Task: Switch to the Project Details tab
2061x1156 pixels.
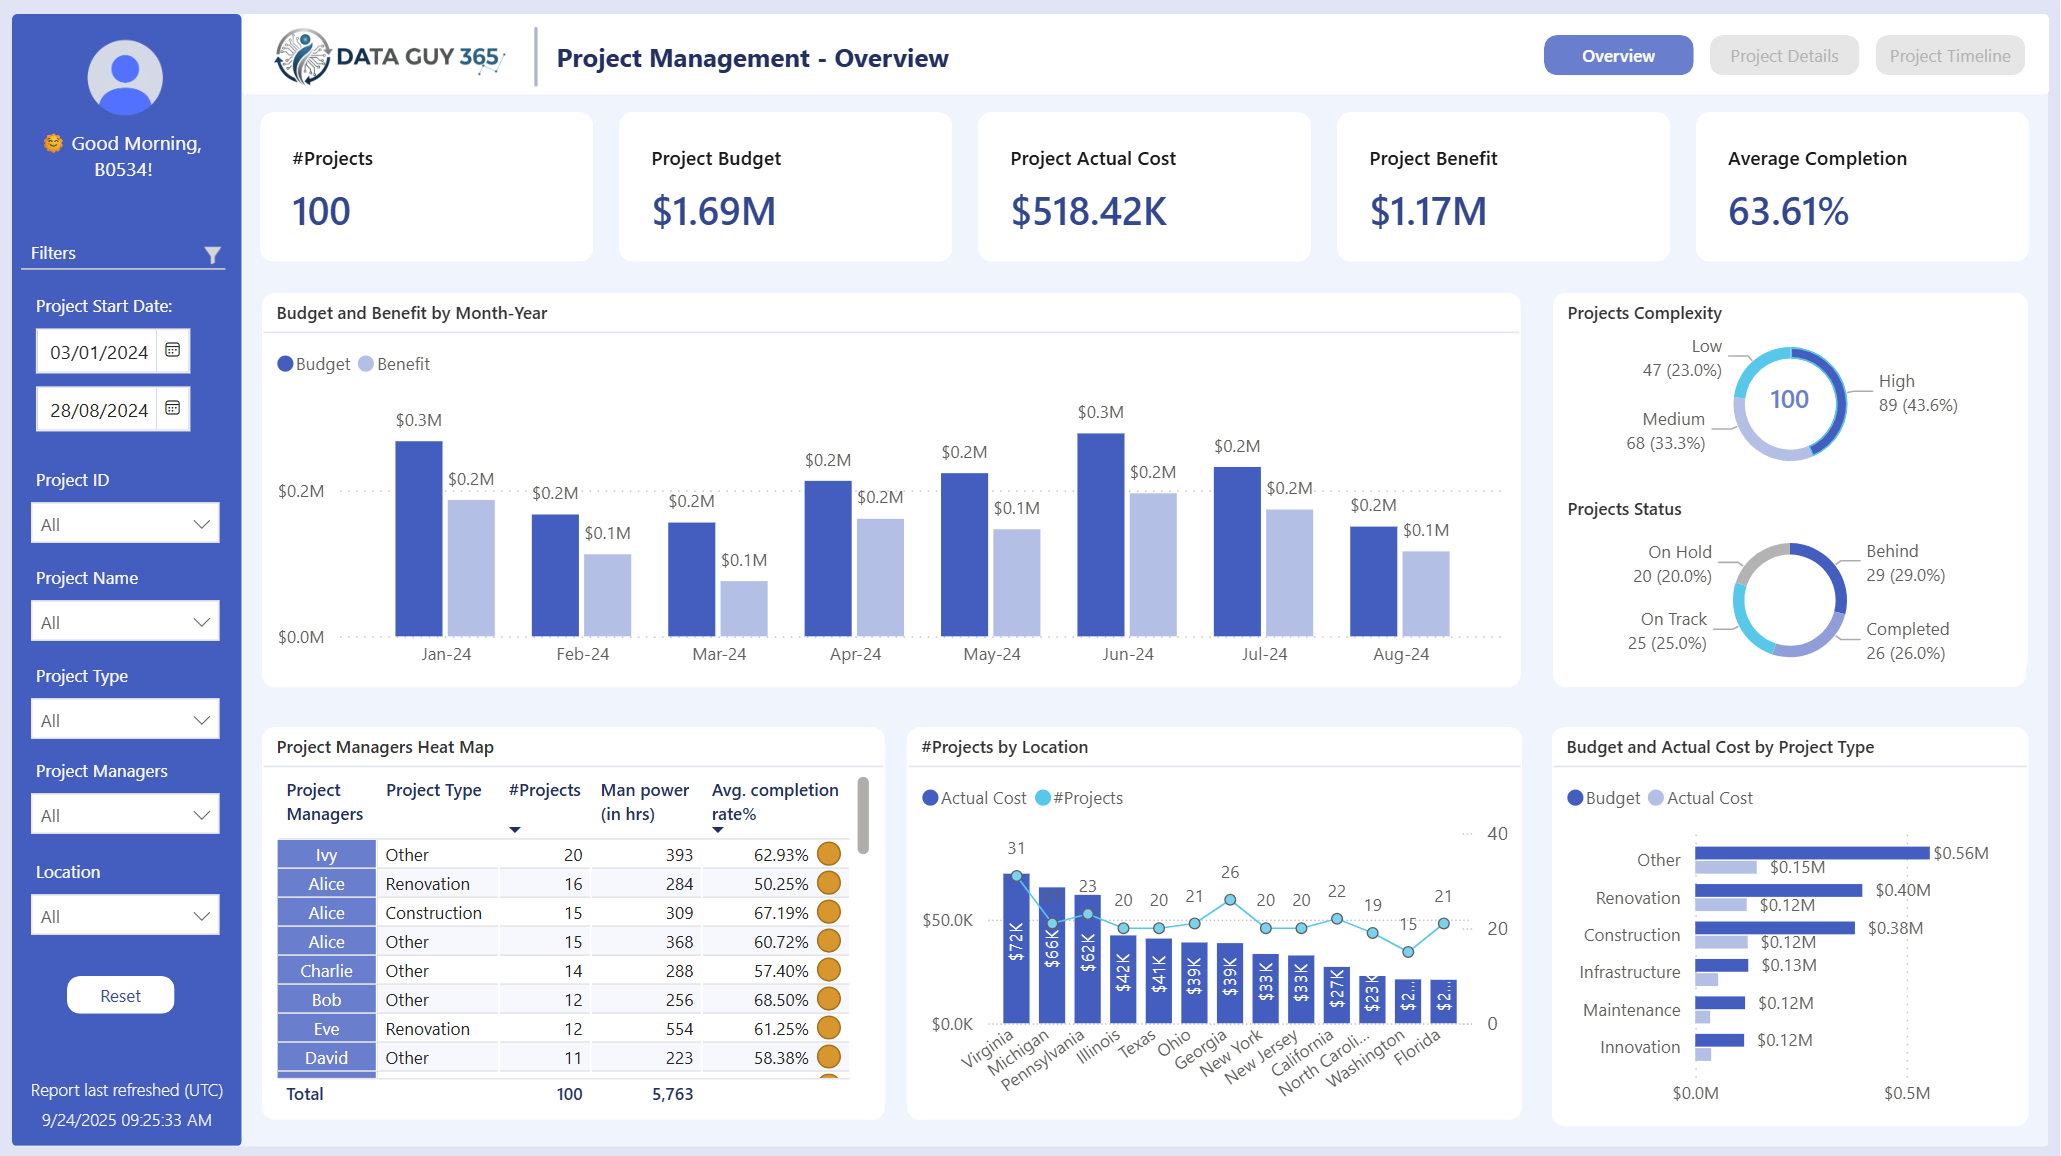Action: click(1783, 56)
